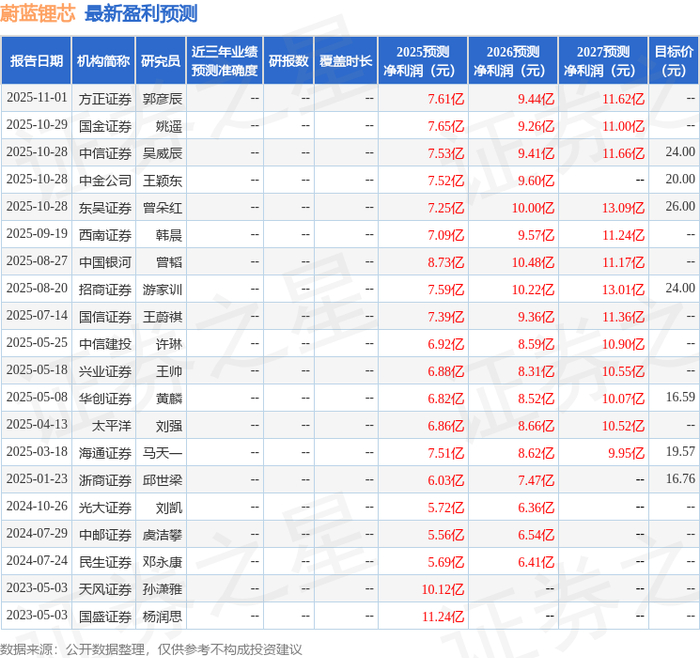Click researcher 姚遥
Viewport: 700px width, 658px height.
point(169,126)
